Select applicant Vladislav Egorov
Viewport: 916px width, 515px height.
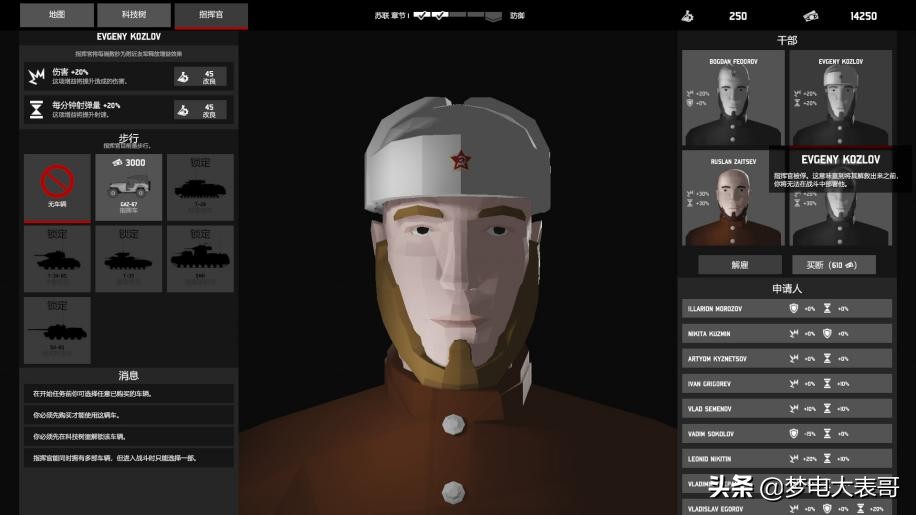click(x=786, y=509)
